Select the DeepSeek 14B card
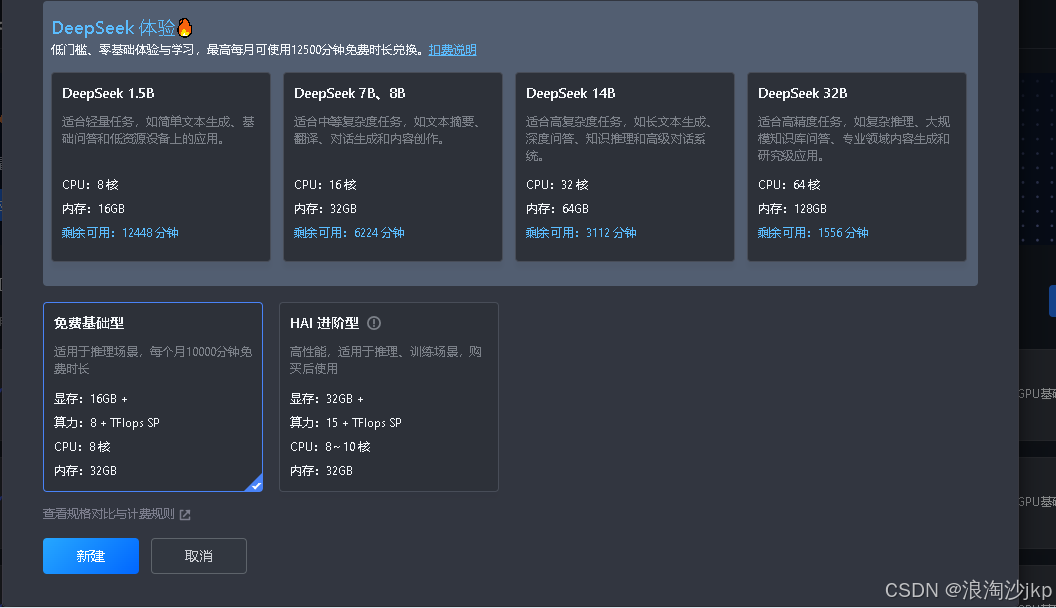 coord(625,167)
